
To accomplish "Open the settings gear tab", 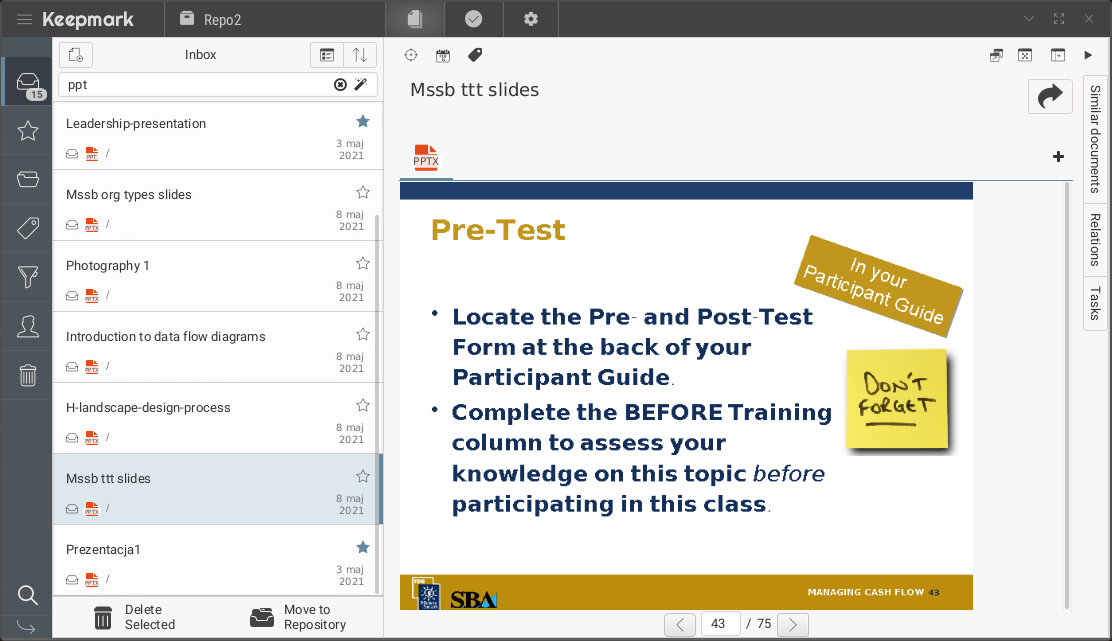I will [x=531, y=19].
